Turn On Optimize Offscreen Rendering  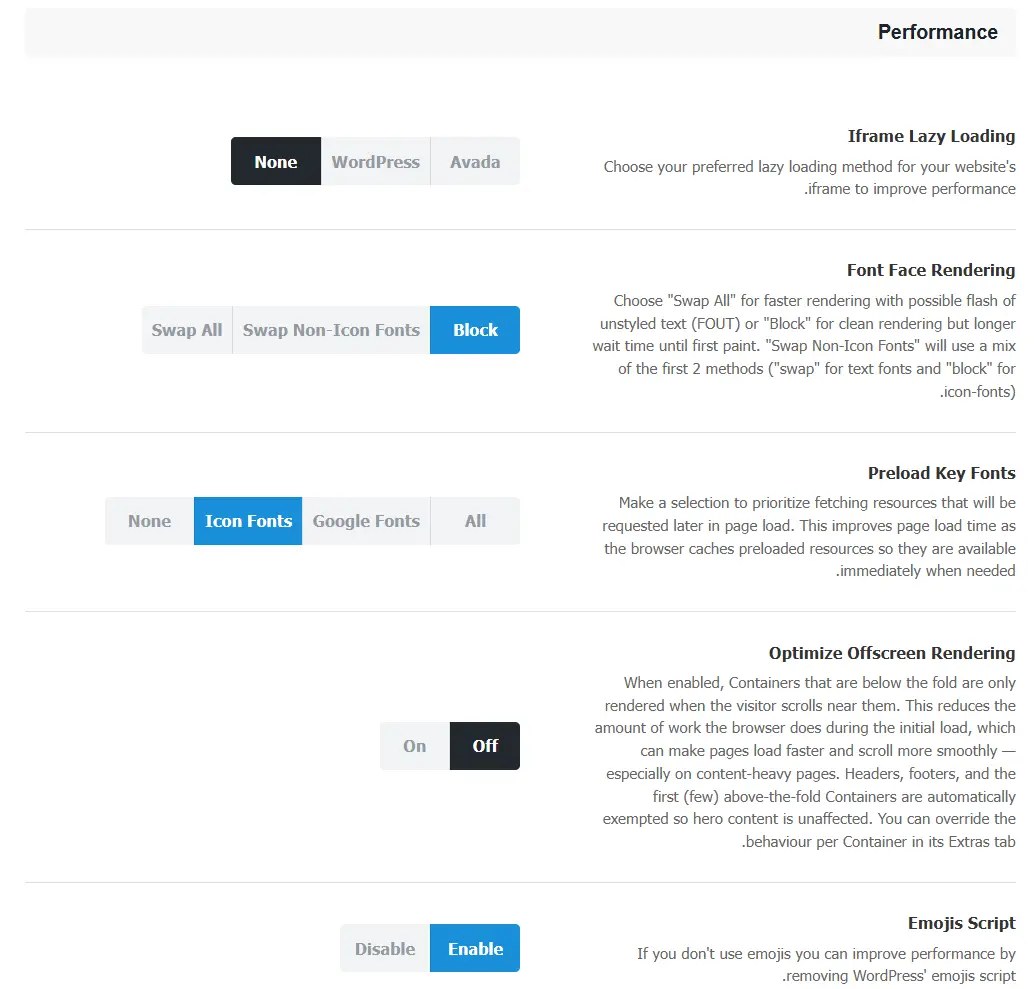pos(414,746)
